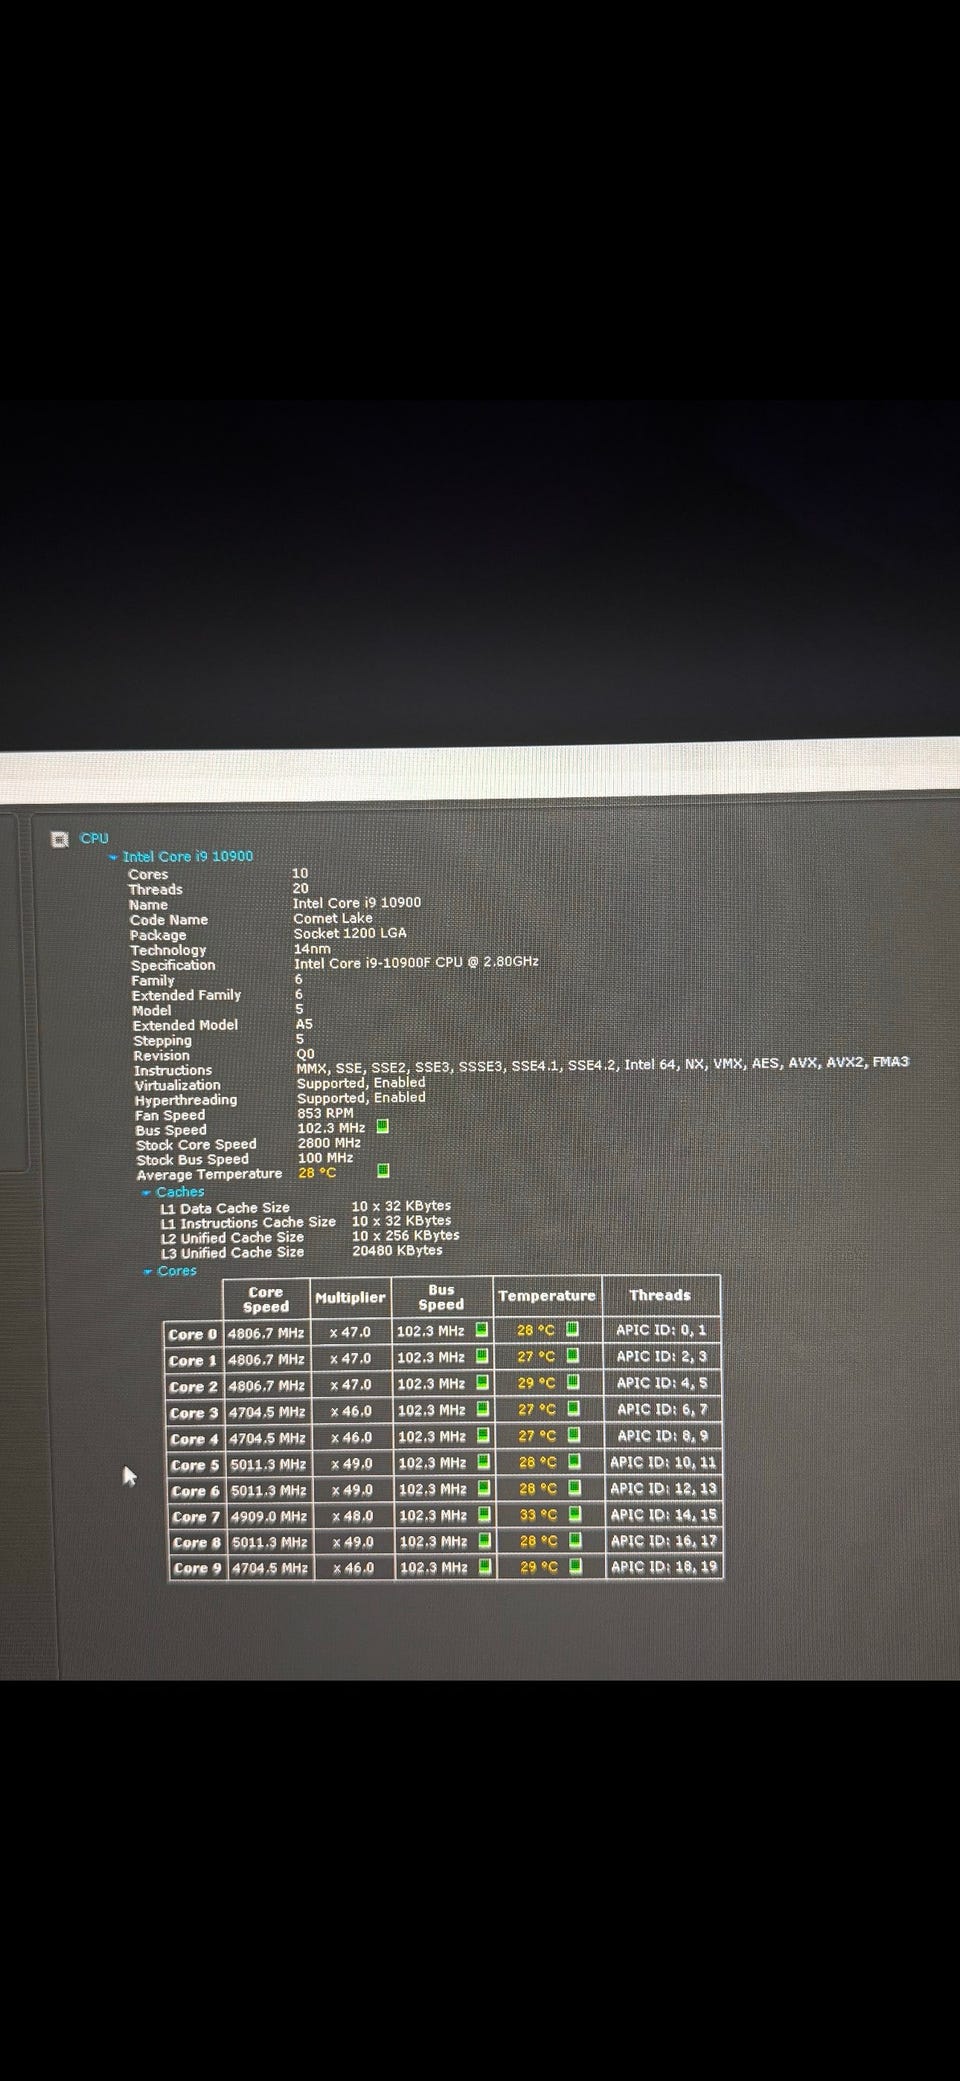Select the Core 0 row label
Viewport: 960px width, 2081px height.
[x=192, y=1334]
